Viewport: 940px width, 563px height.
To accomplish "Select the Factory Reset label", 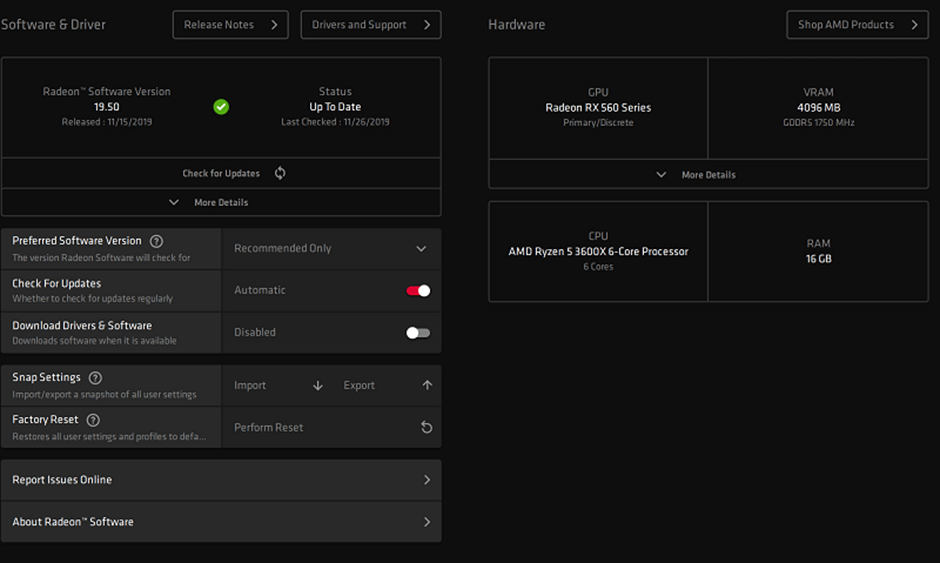I will click(45, 419).
